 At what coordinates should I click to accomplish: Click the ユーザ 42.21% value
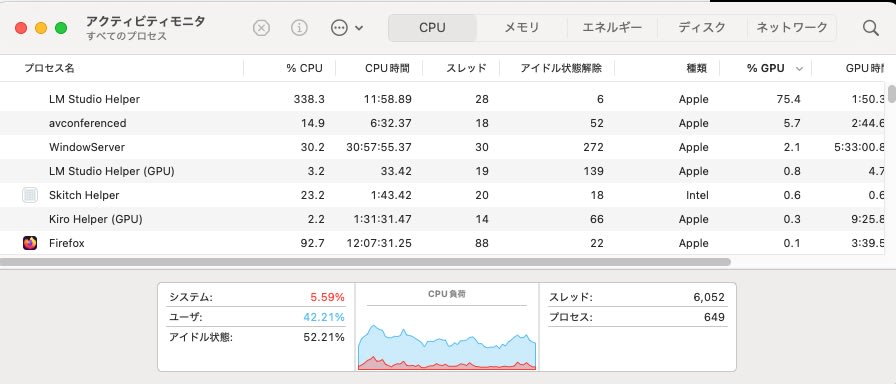tap(324, 317)
